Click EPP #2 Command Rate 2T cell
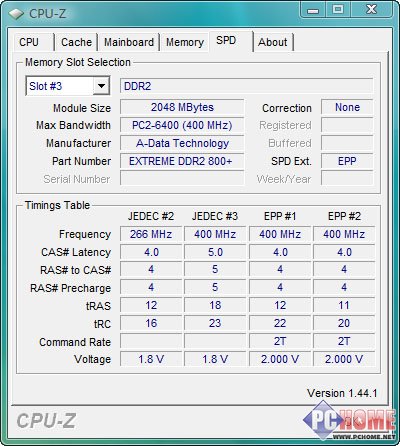 (344, 341)
